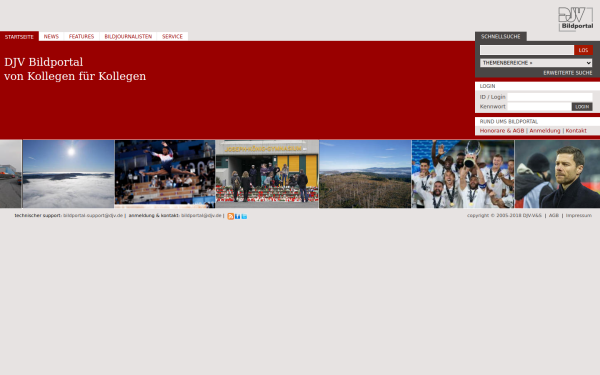Open the AGB footer link
This screenshot has height=375, width=600.
tap(554, 215)
